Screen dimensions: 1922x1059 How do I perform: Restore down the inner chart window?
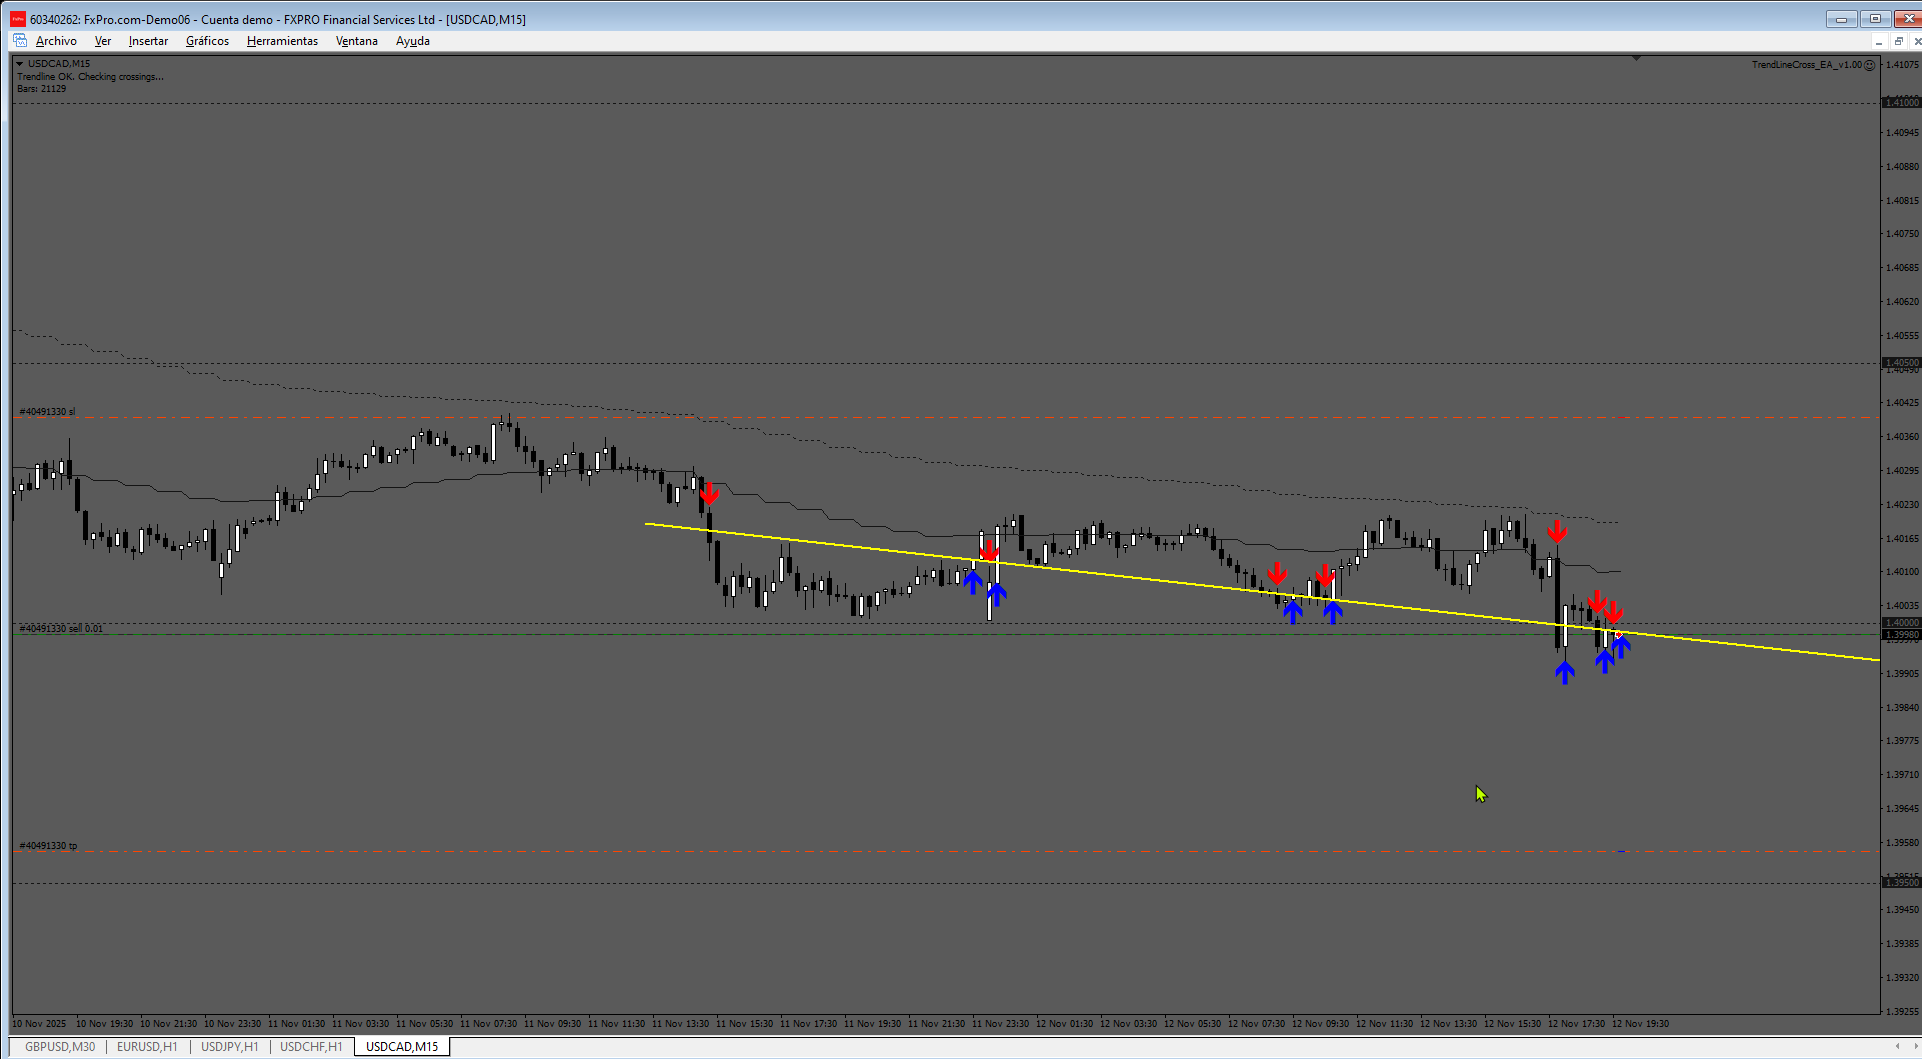click(x=1898, y=42)
